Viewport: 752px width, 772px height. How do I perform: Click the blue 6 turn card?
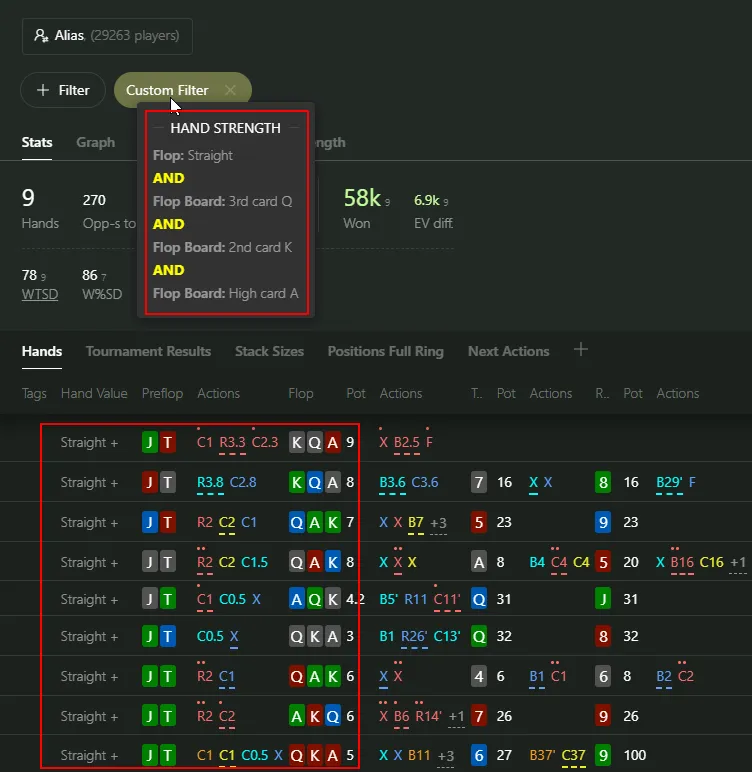coord(479,756)
